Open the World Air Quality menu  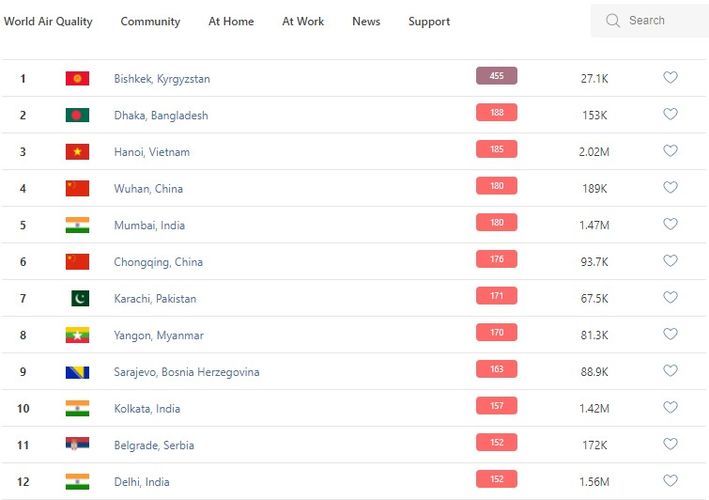(x=48, y=21)
